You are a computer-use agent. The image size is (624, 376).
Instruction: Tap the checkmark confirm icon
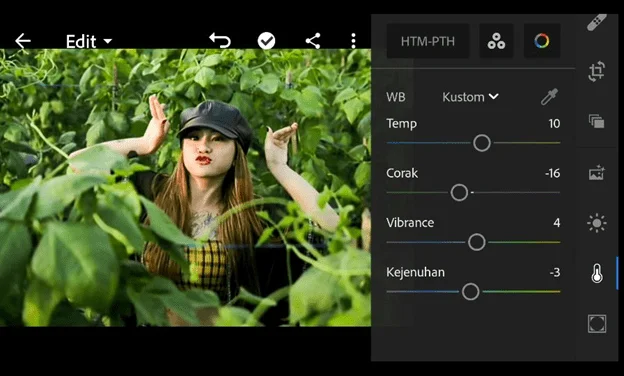coord(266,41)
